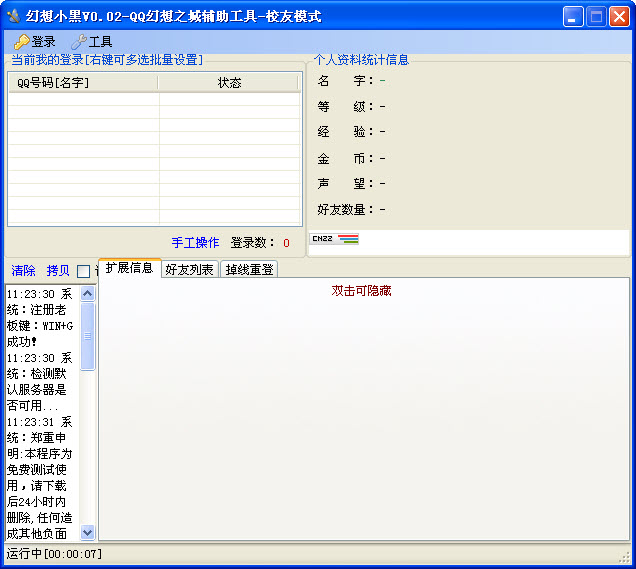The height and width of the screenshot is (569, 636).
Task: Click the key icon beside 登录
Action: coord(21,42)
